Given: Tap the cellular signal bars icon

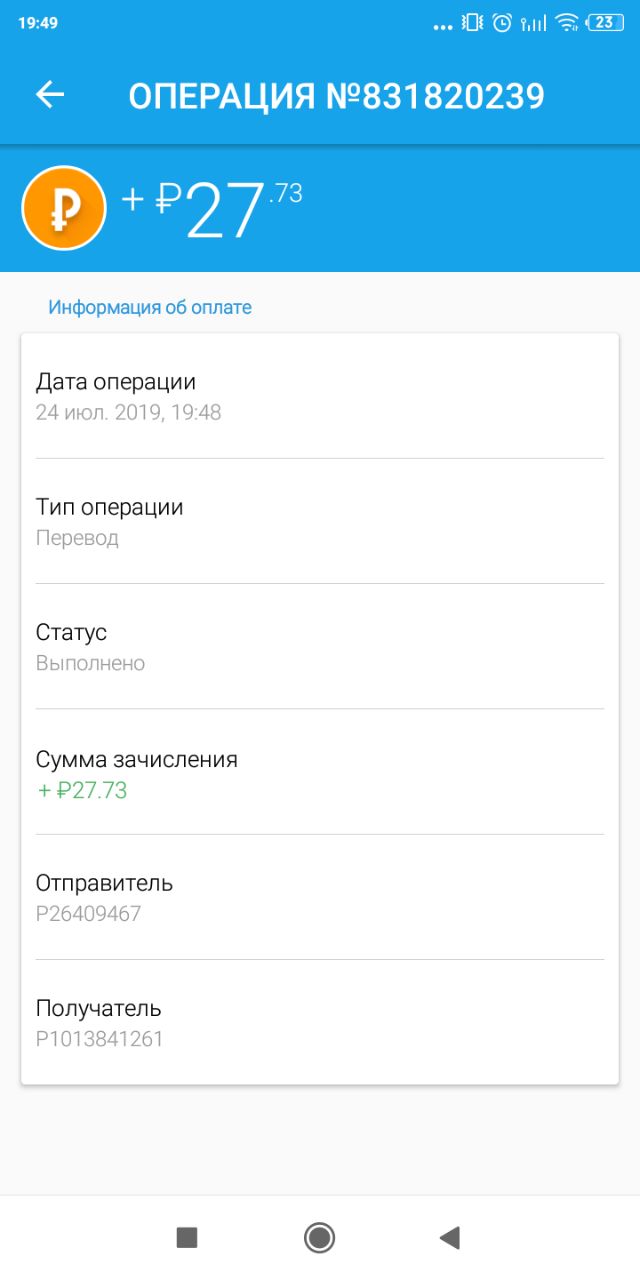Looking at the screenshot, I should click(535, 22).
